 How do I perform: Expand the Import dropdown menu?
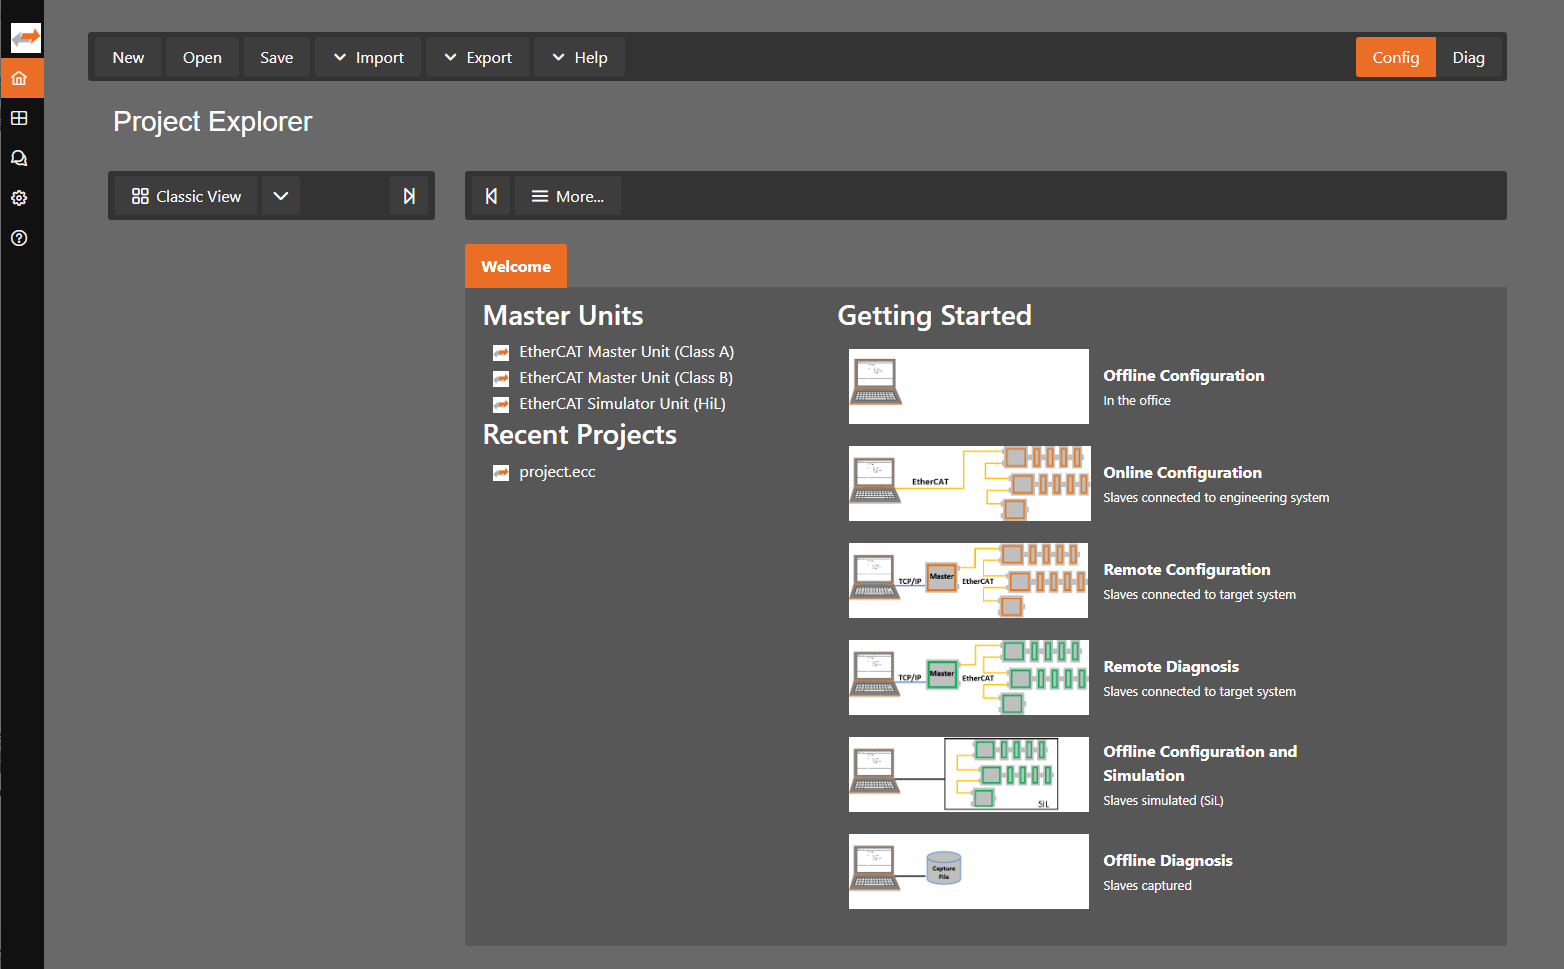[369, 58]
